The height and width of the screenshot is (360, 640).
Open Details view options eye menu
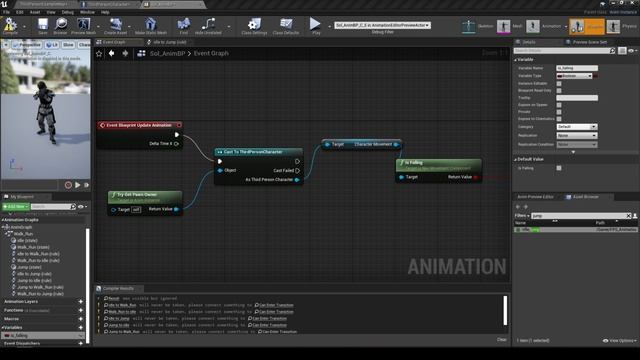coord(632,51)
